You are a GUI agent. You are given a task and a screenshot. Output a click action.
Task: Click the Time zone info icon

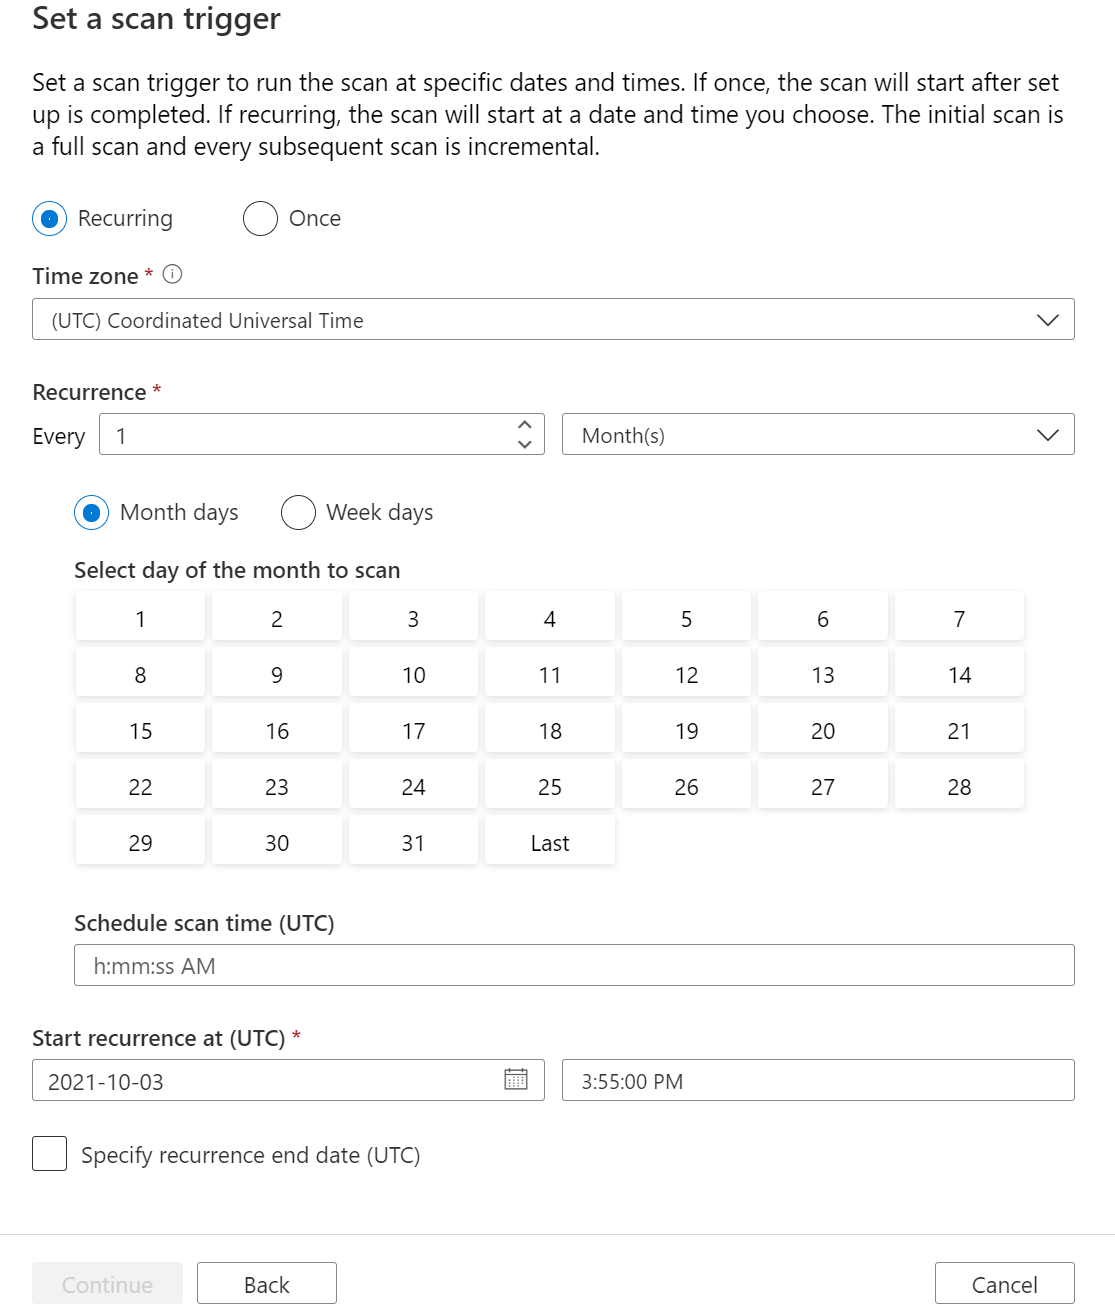(x=172, y=274)
